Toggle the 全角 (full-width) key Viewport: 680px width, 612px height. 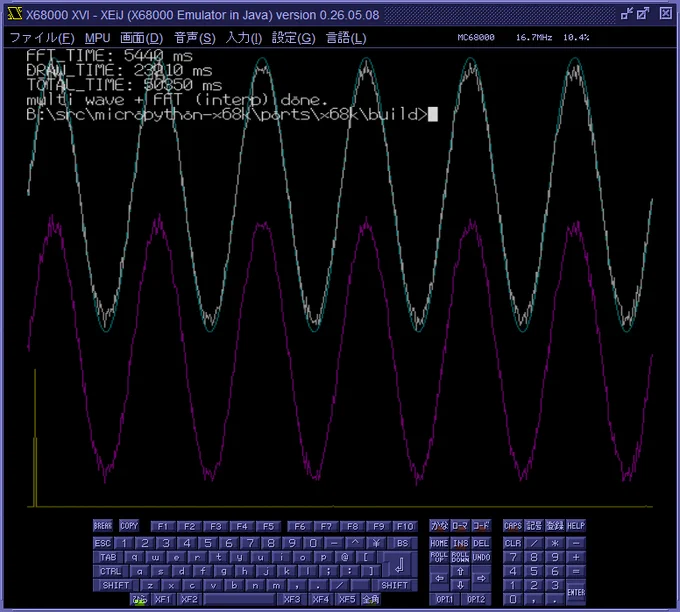click(x=371, y=599)
